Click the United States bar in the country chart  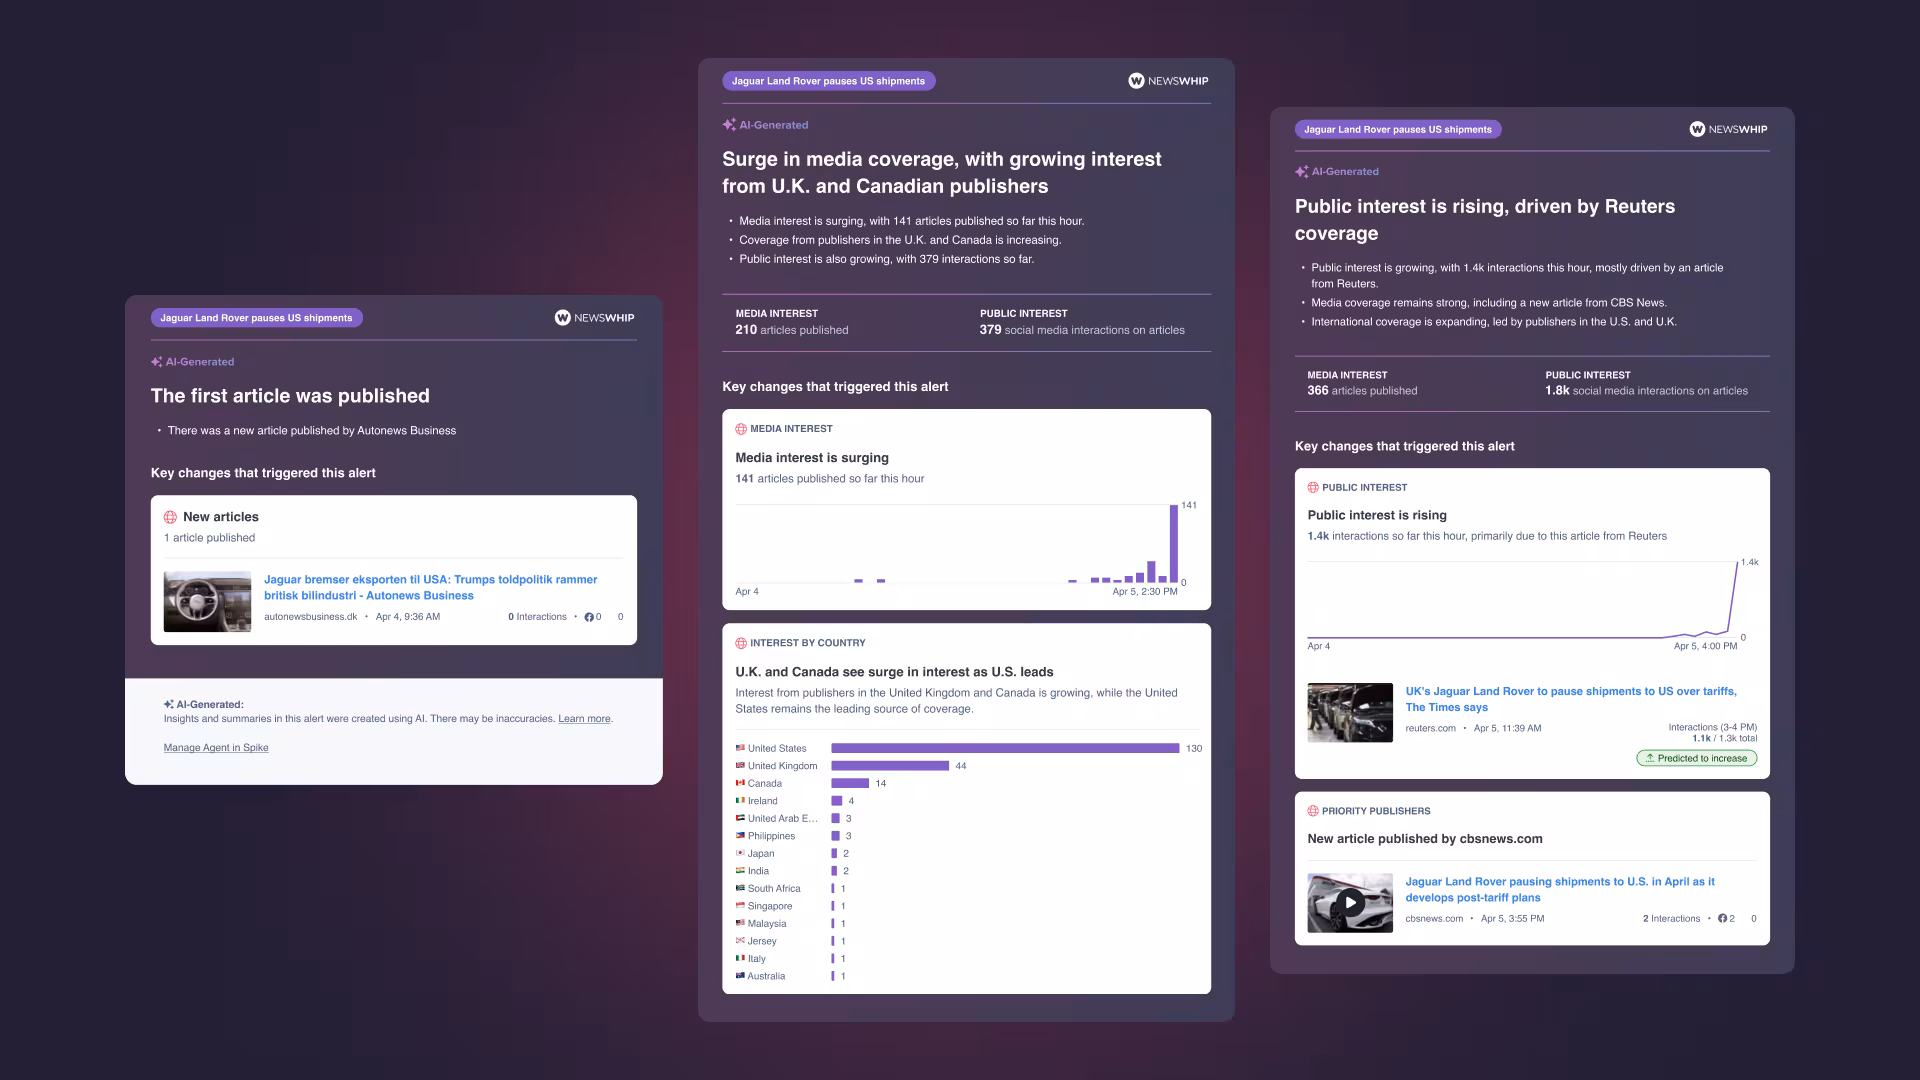click(x=1004, y=748)
